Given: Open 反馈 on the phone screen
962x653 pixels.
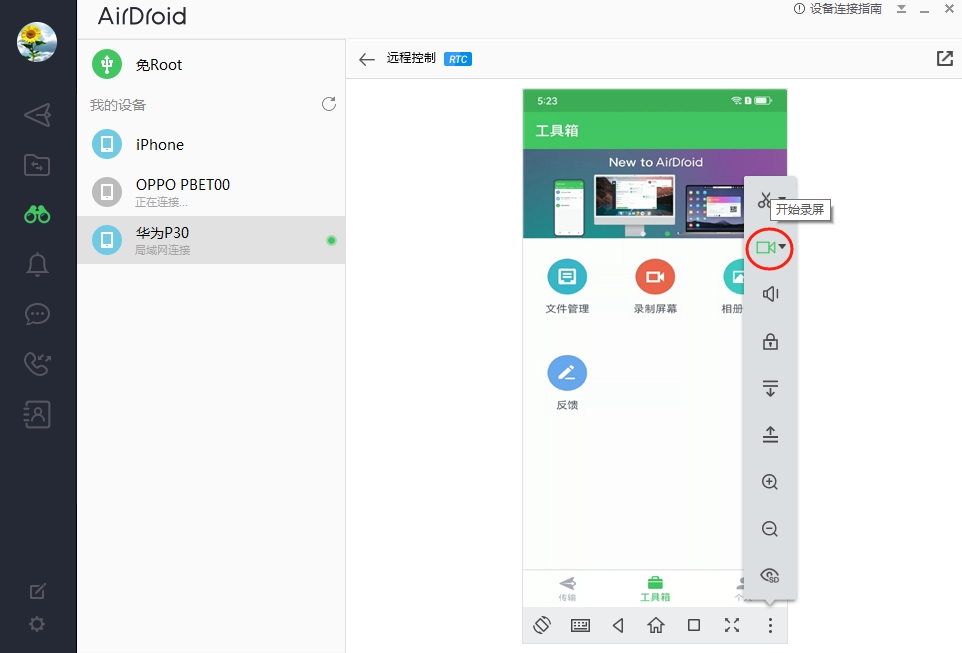Looking at the screenshot, I should (x=568, y=383).
